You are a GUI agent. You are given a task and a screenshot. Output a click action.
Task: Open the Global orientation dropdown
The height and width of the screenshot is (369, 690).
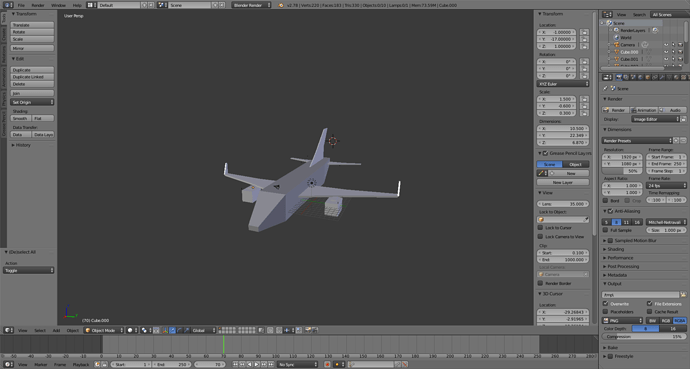pos(203,330)
